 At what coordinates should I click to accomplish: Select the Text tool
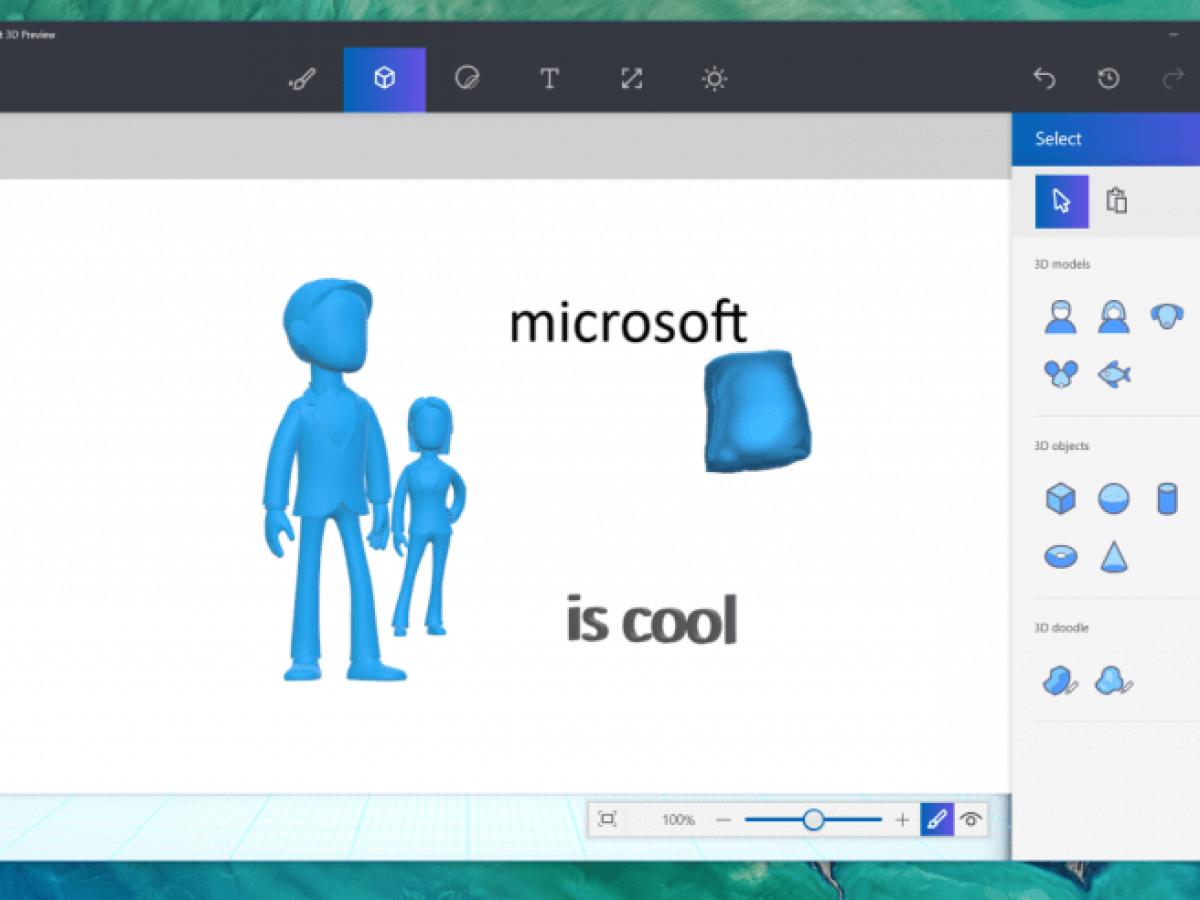549,79
